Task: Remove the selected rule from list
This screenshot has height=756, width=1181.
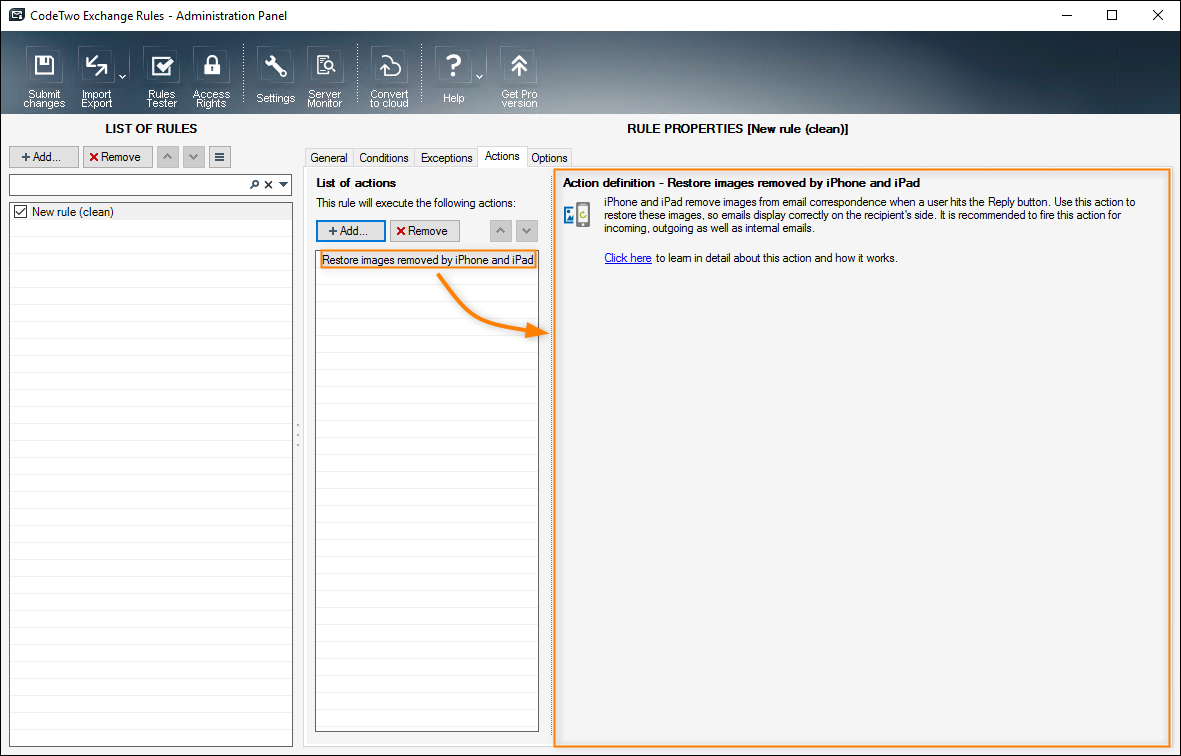Action: point(117,157)
